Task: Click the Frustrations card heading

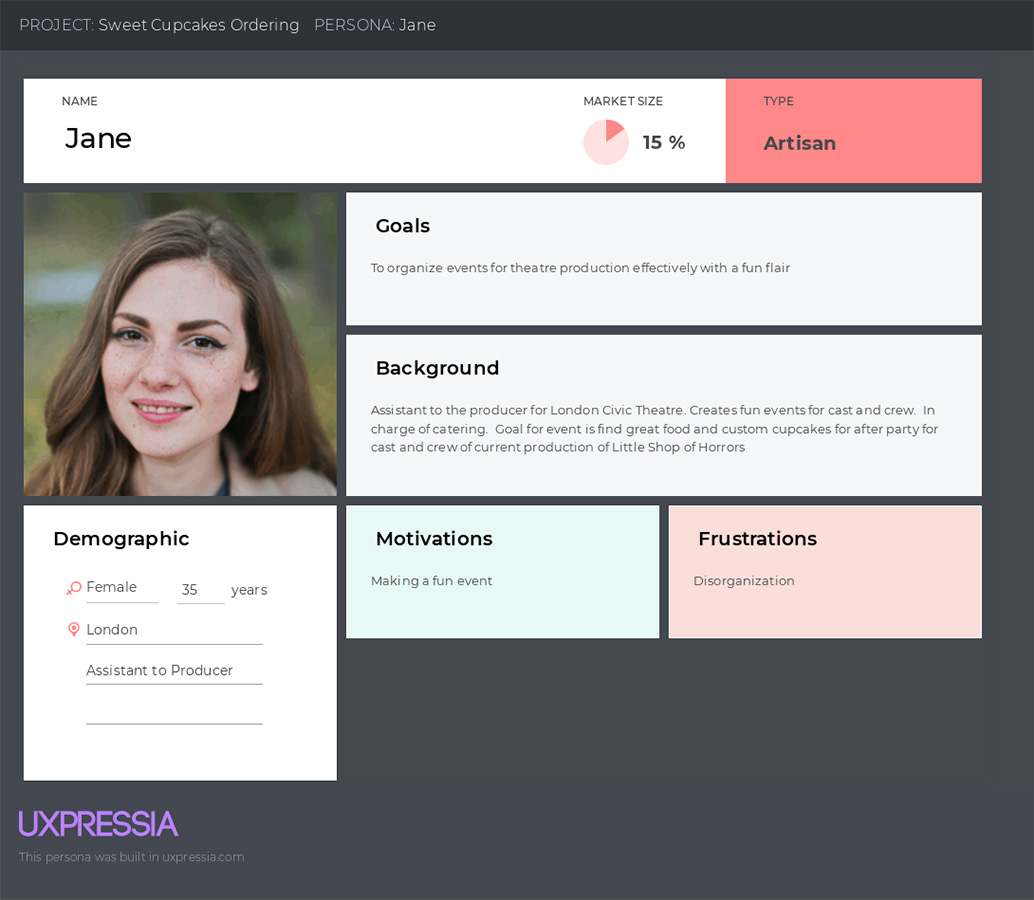Action: (x=757, y=539)
